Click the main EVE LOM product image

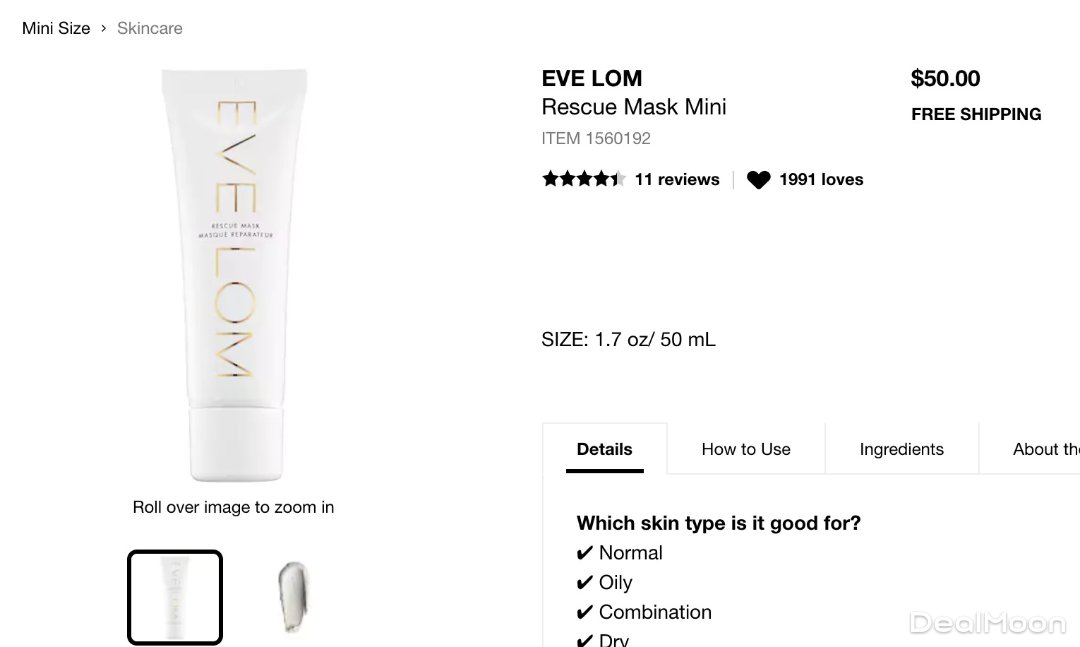(x=233, y=275)
